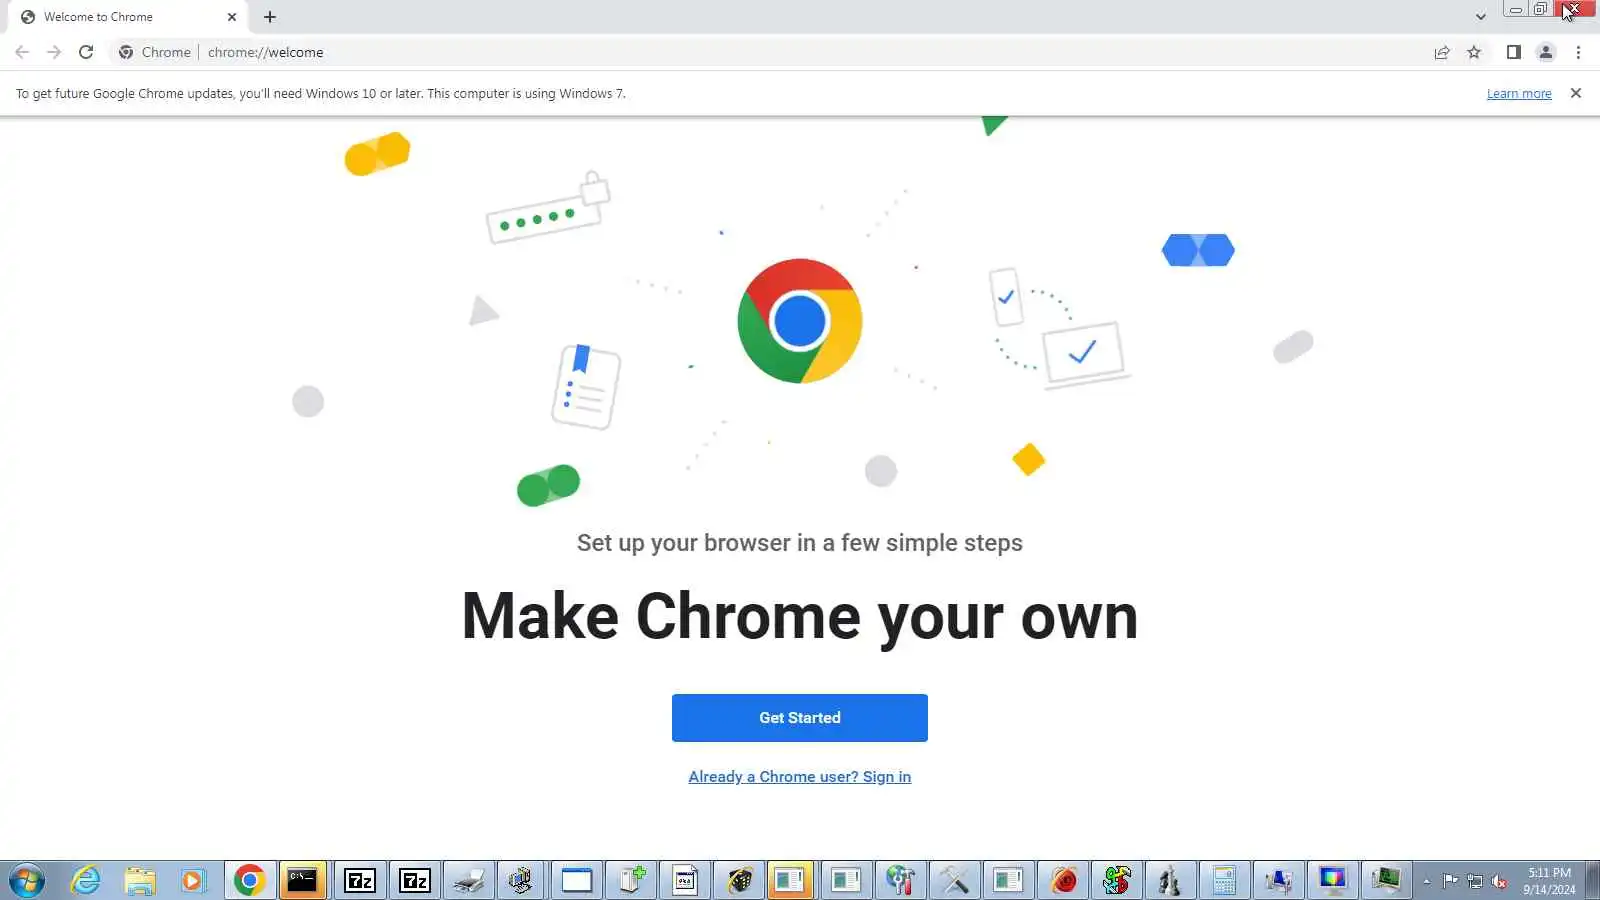Image resolution: width=1600 pixels, height=900 pixels.
Task: Open the first 7-Zip taskbar button
Action: click(x=359, y=881)
